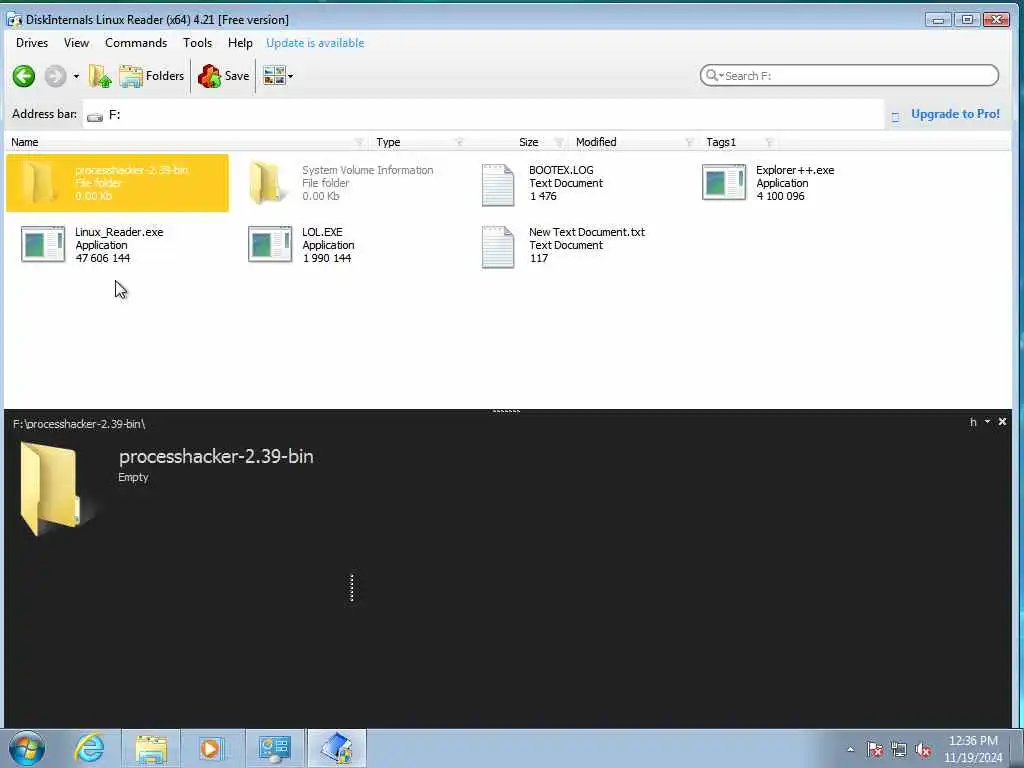The width and height of the screenshot is (1024, 768).
Task: Click the New Text Document.txt file name
Action: (x=586, y=232)
